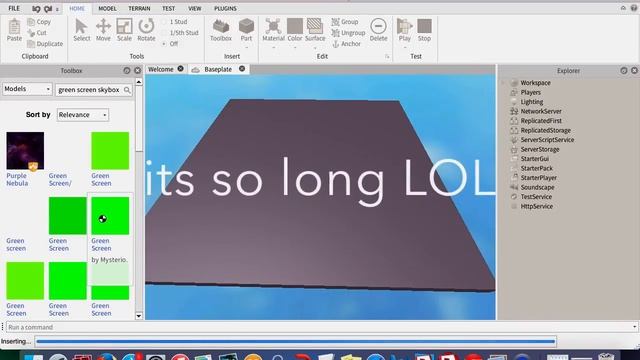Expand the Material dropdown arrow
This screenshot has width=640, height=360.
click(x=273, y=47)
